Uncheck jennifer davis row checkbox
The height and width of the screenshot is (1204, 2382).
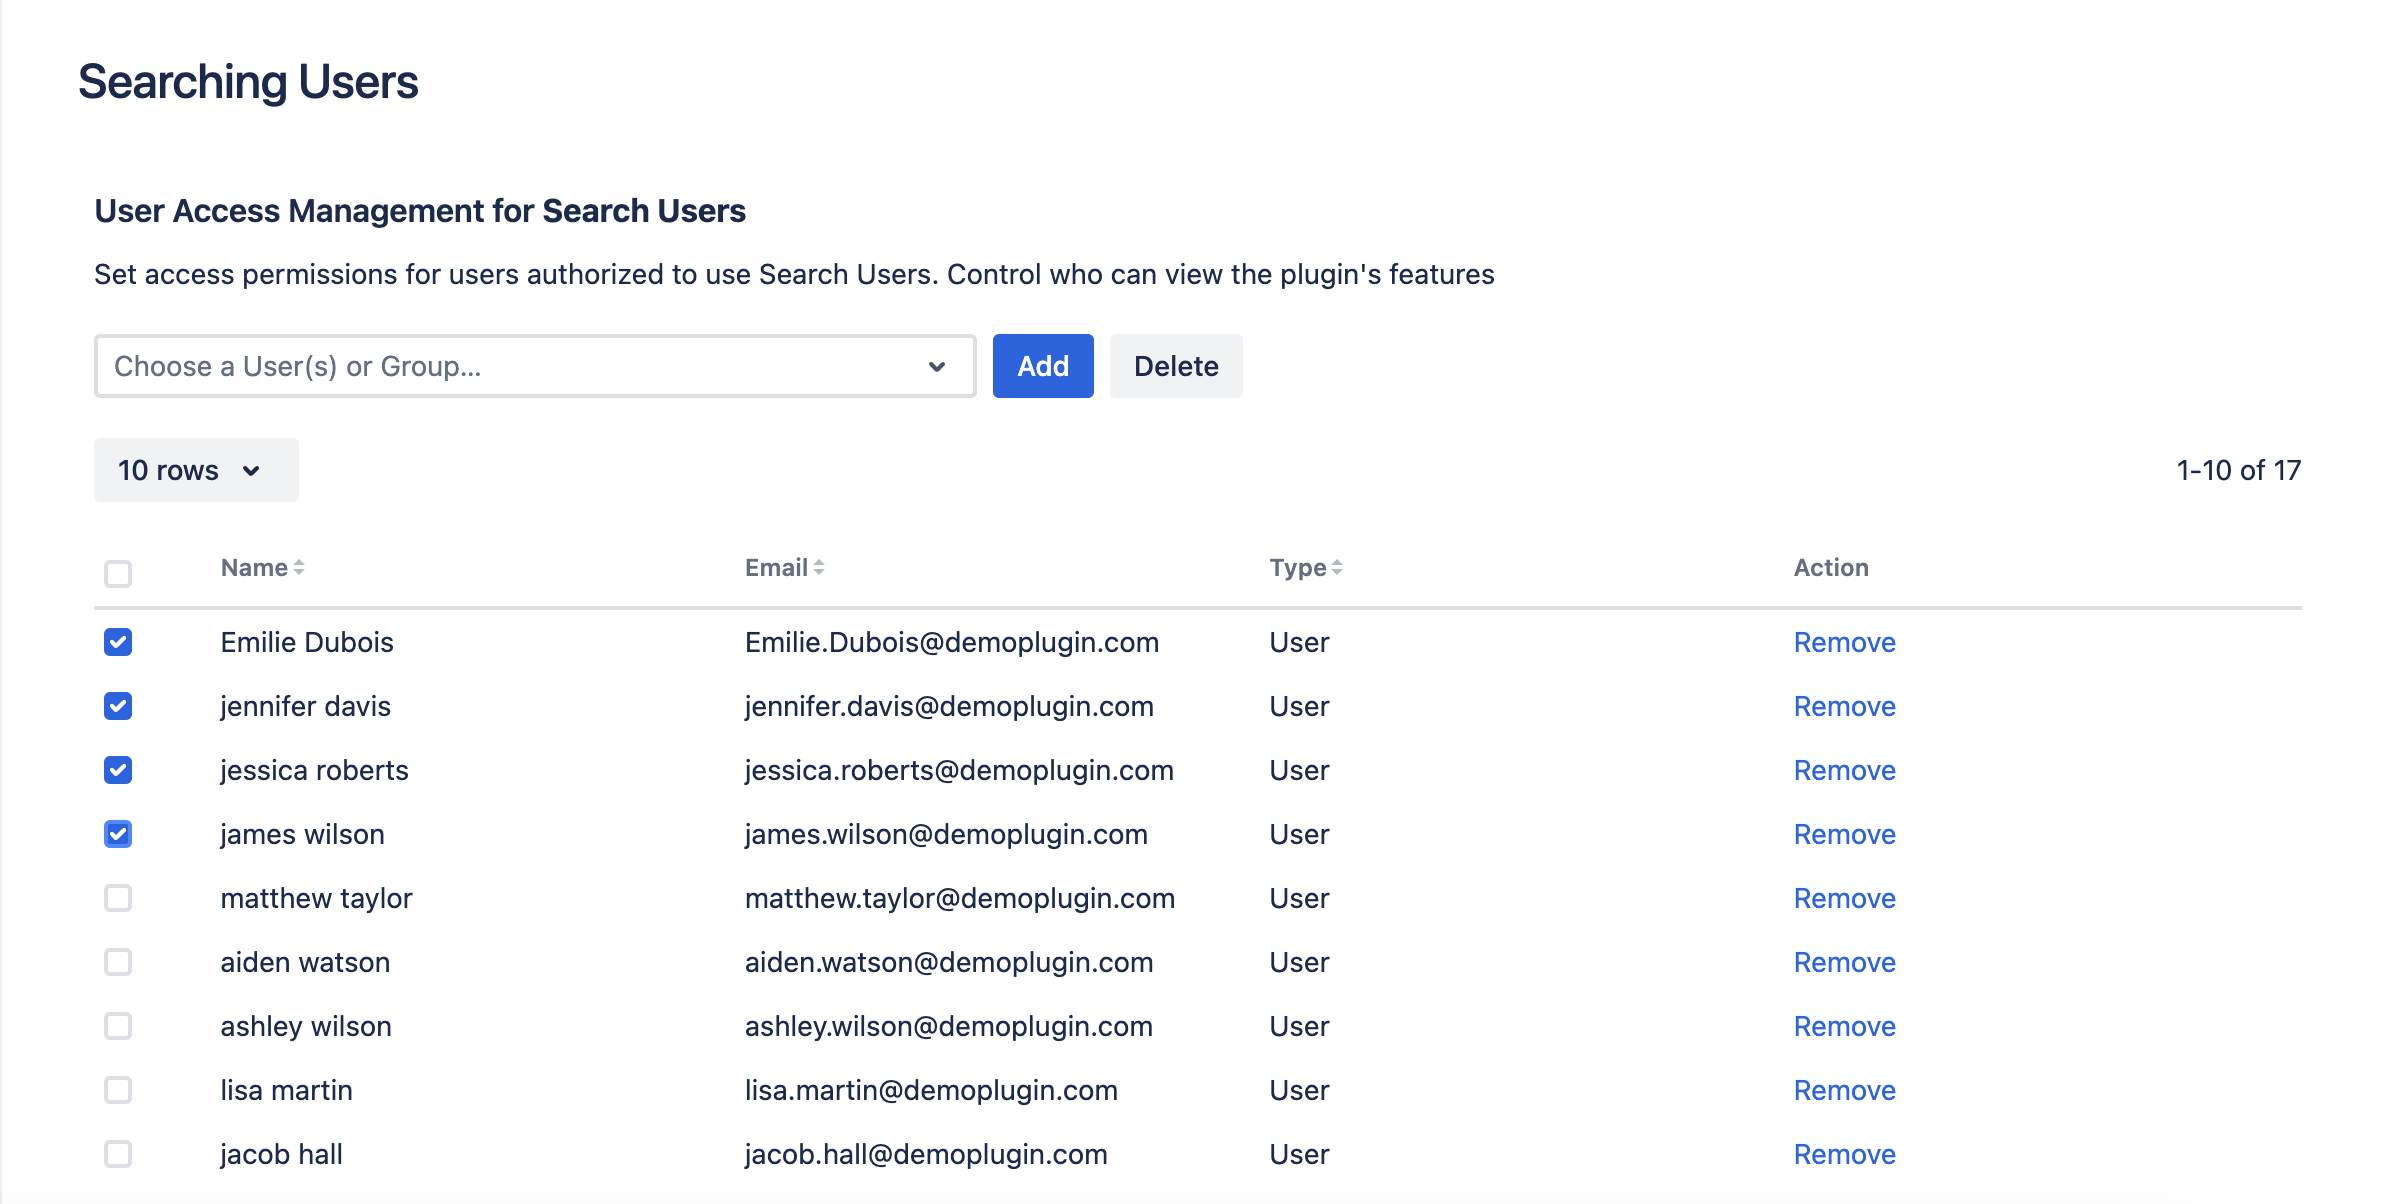coord(118,706)
